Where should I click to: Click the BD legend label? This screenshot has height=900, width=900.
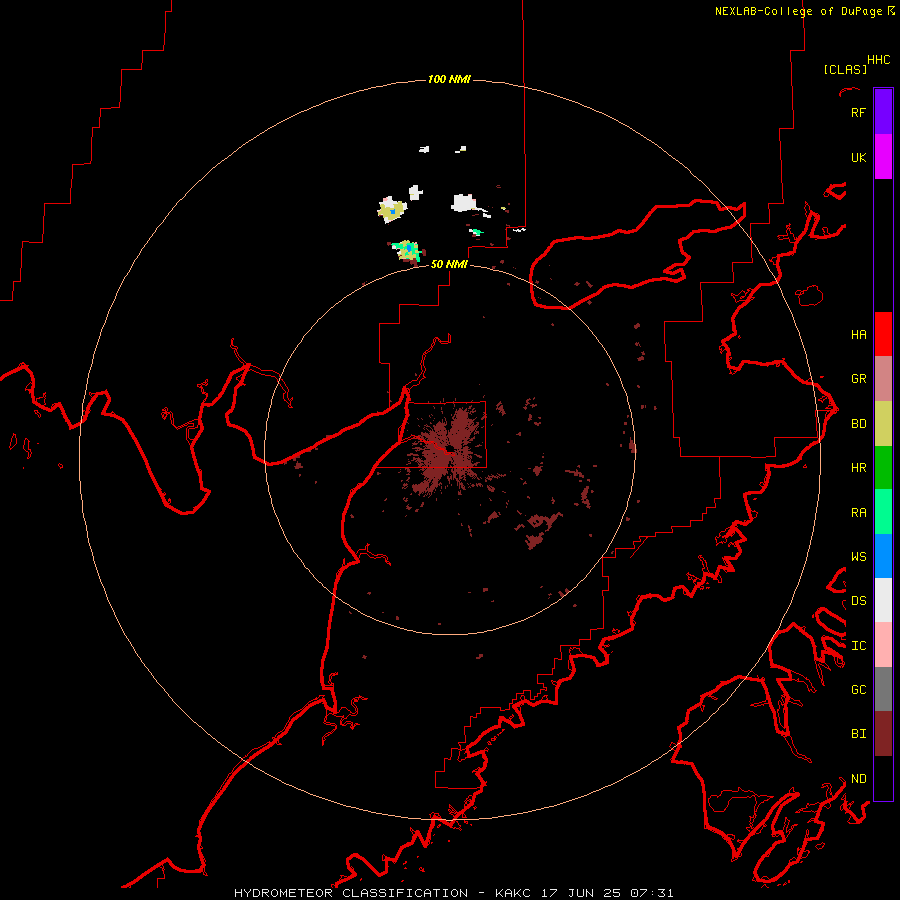point(858,424)
